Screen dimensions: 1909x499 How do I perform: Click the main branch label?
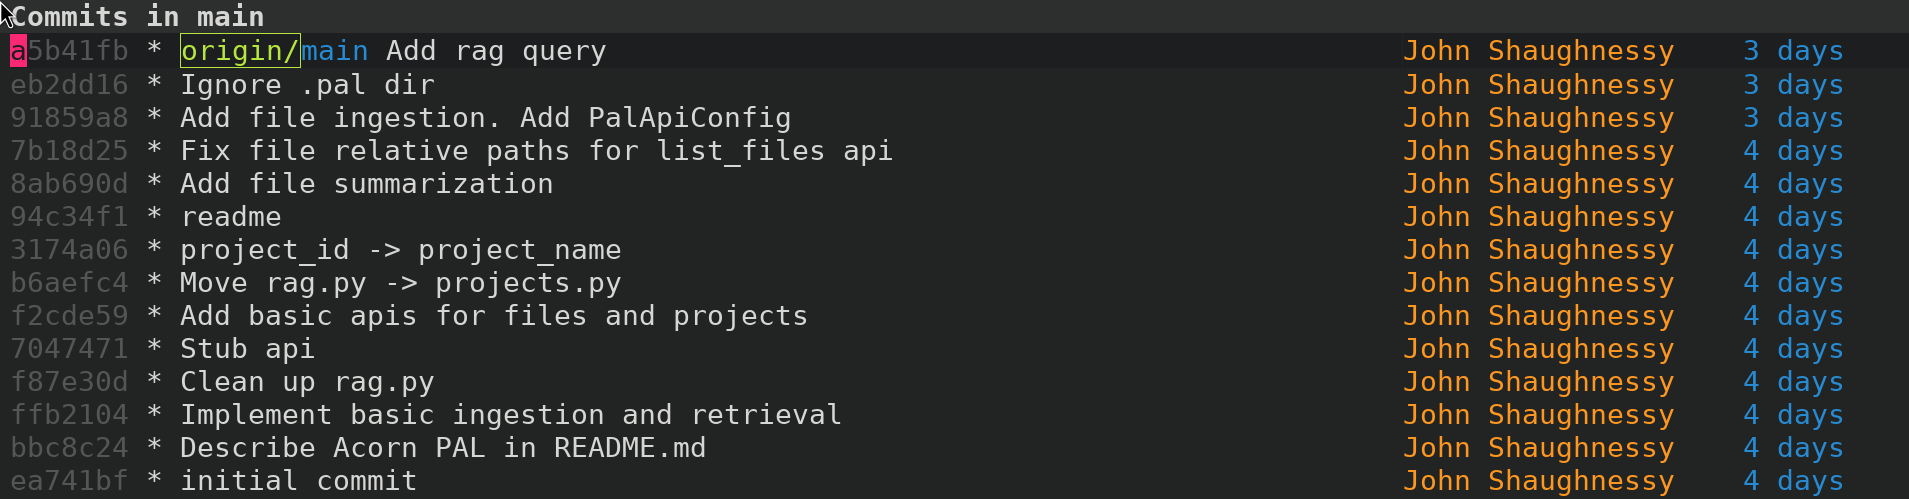coord(335,51)
